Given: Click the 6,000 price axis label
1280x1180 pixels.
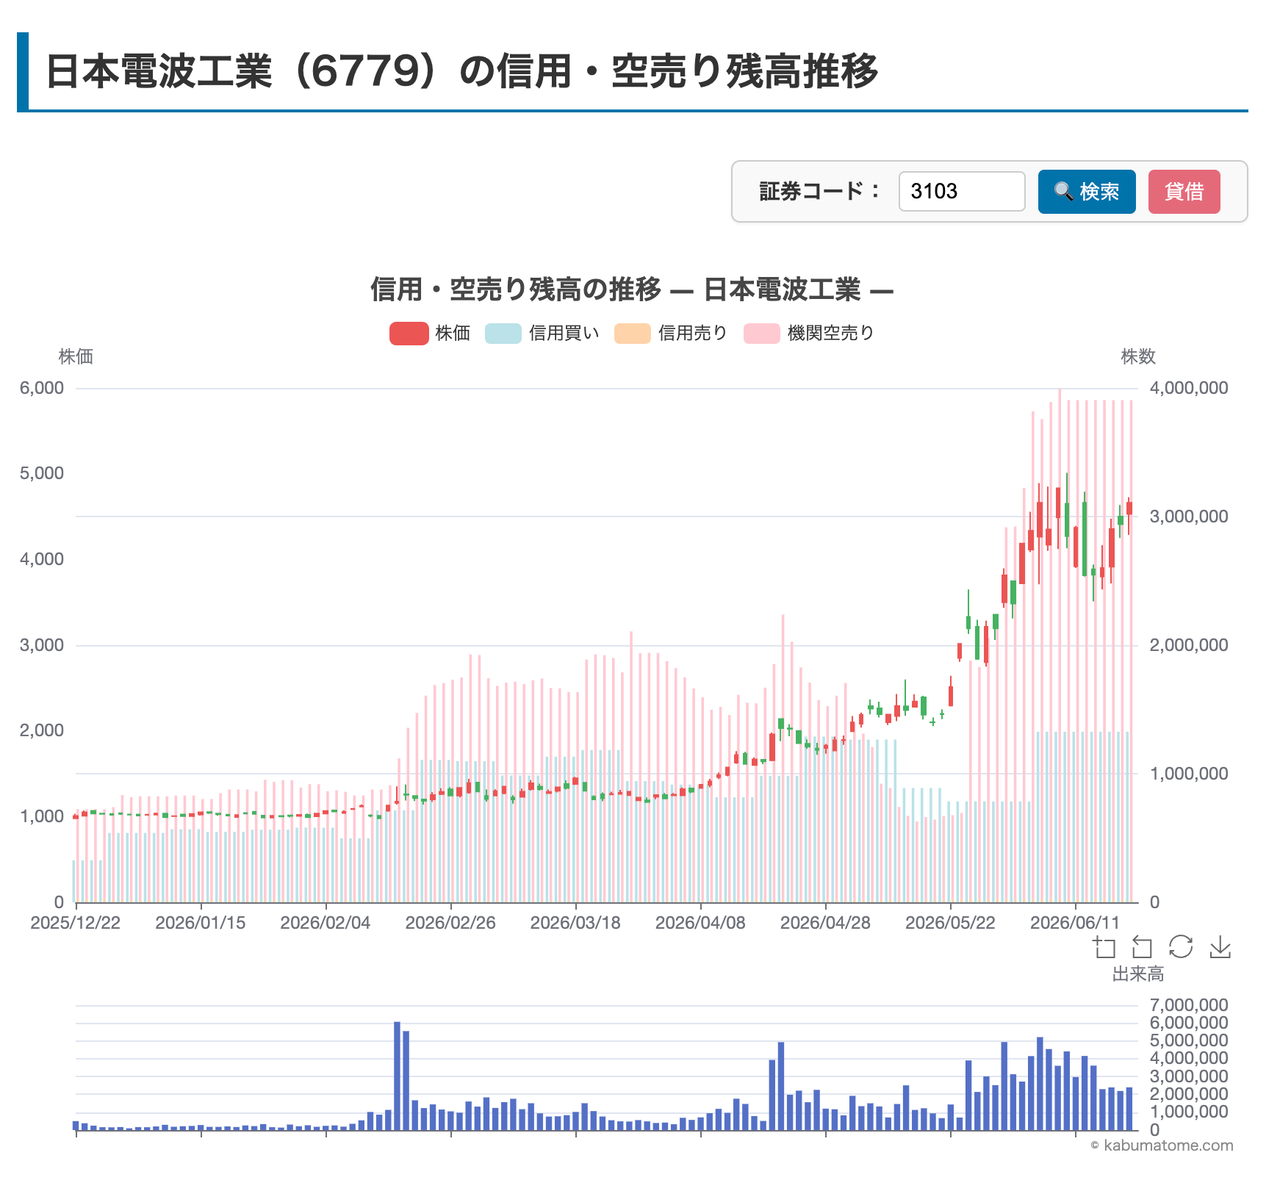Looking at the screenshot, I should pos(42,388).
